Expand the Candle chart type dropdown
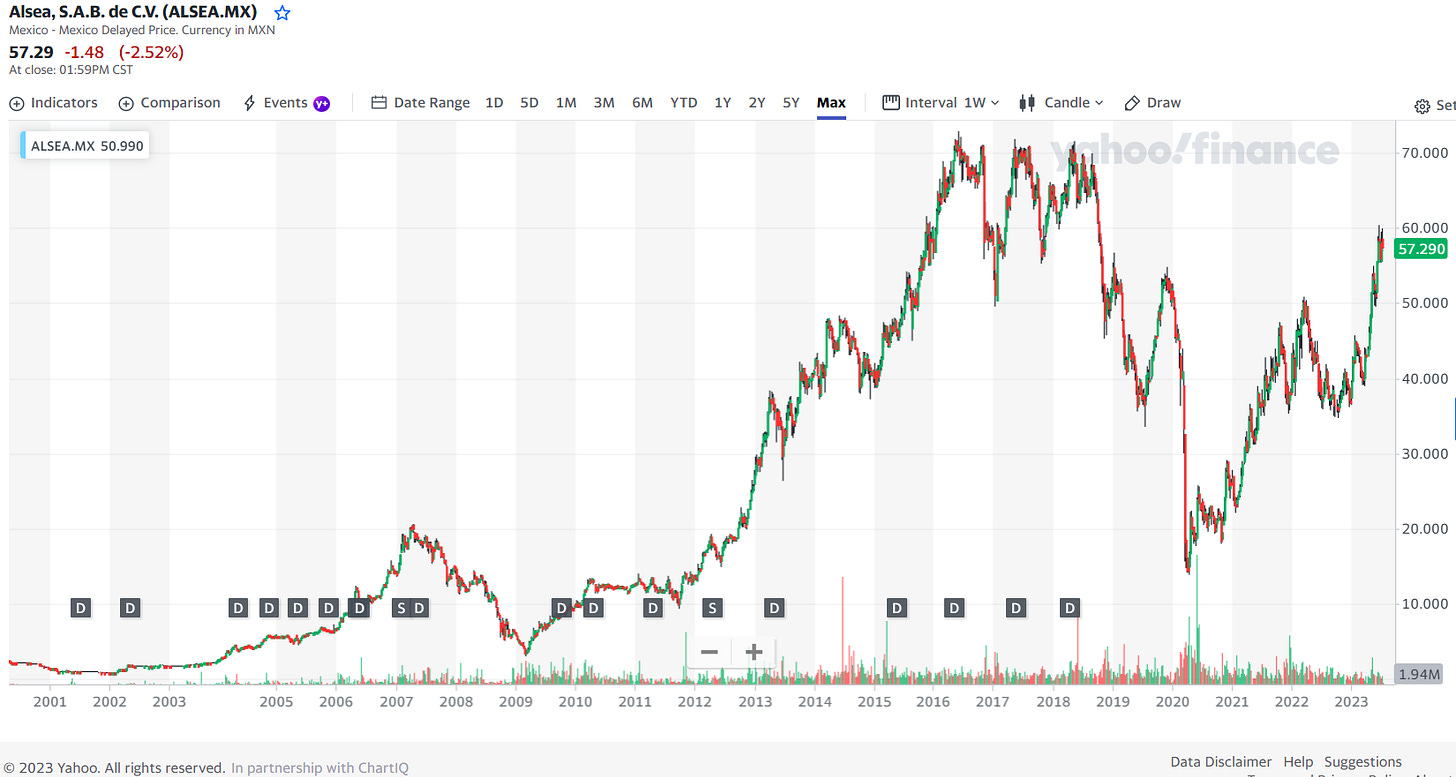1456x777 pixels. [x=1061, y=103]
